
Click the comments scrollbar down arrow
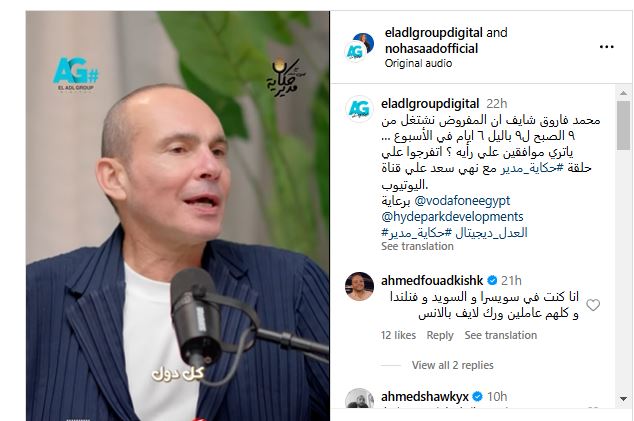point(623,399)
